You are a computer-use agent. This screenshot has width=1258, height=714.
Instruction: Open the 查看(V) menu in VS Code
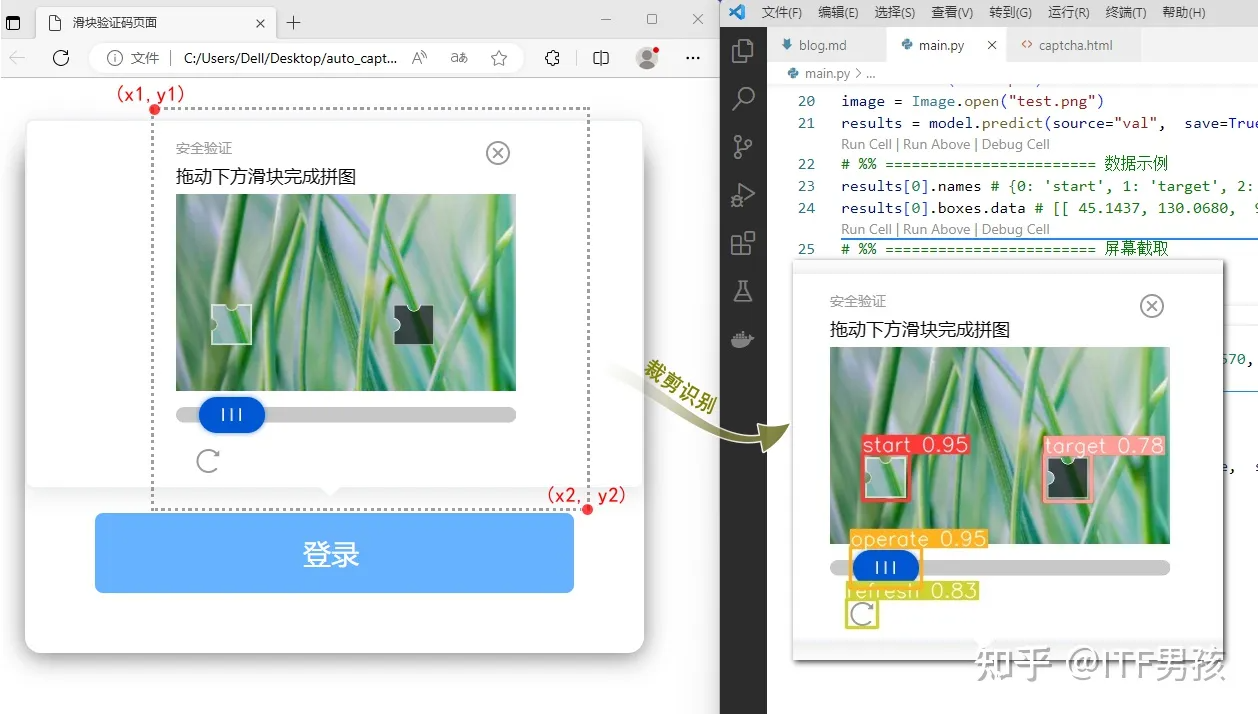click(x=952, y=13)
